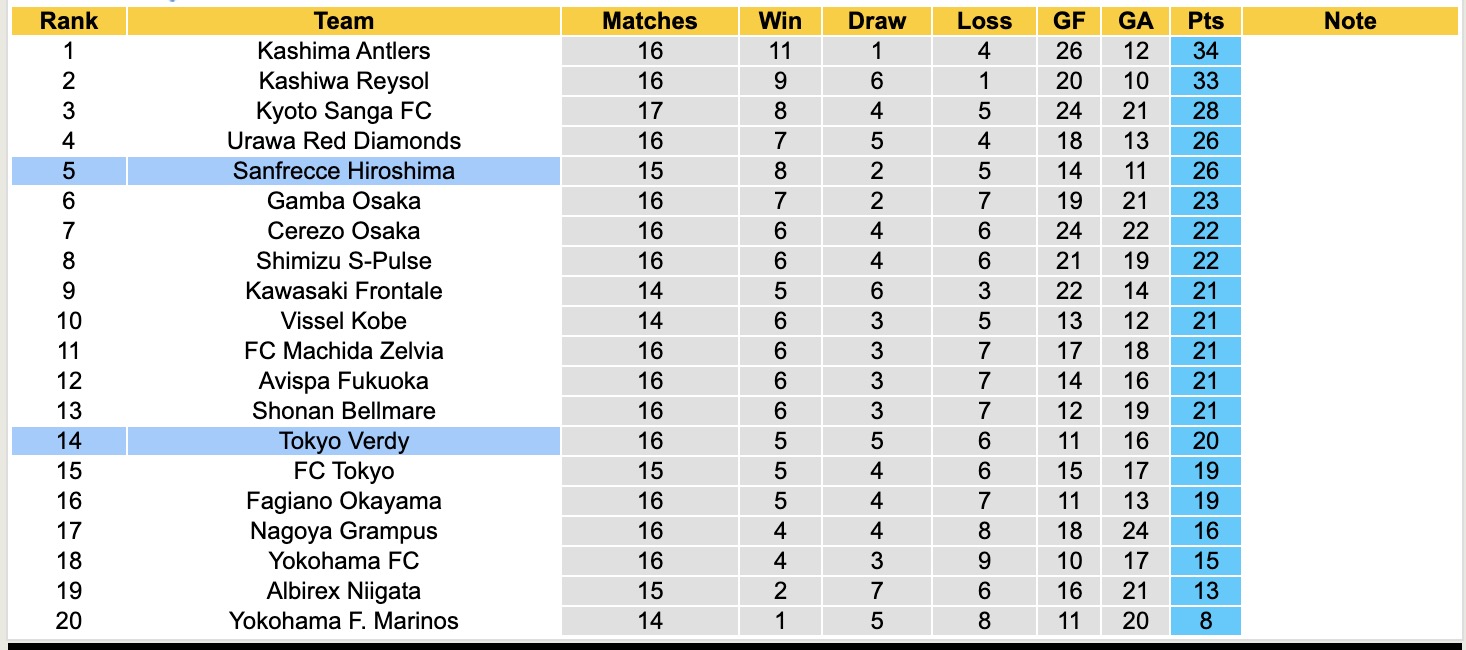Screen dimensions: 1466x650
Task: Select the Win column header
Action: (780, 21)
